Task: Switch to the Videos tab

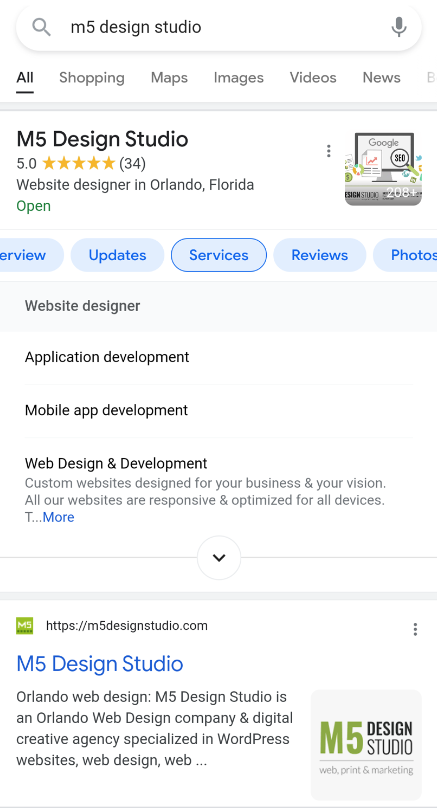Action: [x=313, y=78]
